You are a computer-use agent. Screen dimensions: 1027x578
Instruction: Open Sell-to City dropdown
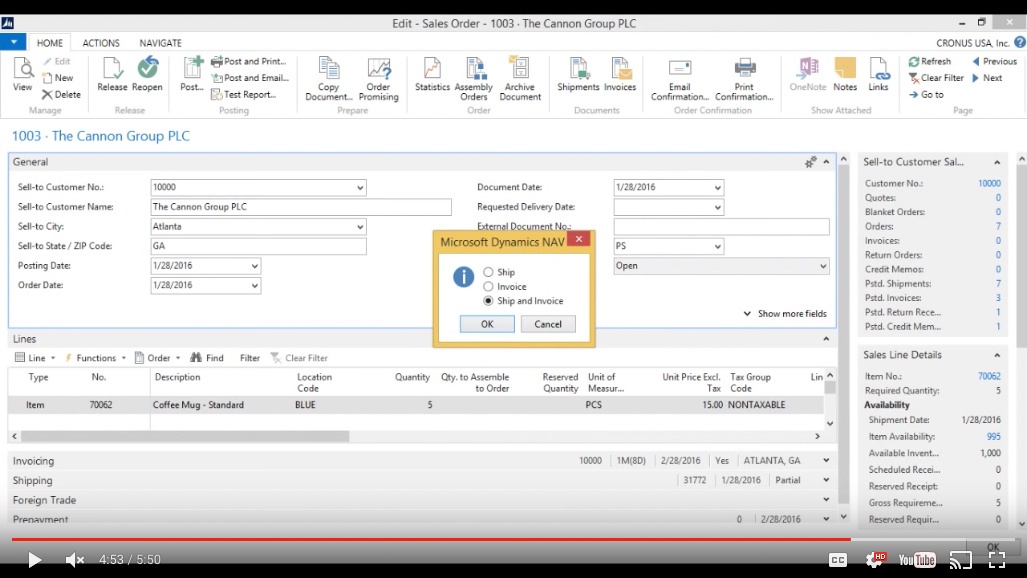click(x=360, y=227)
